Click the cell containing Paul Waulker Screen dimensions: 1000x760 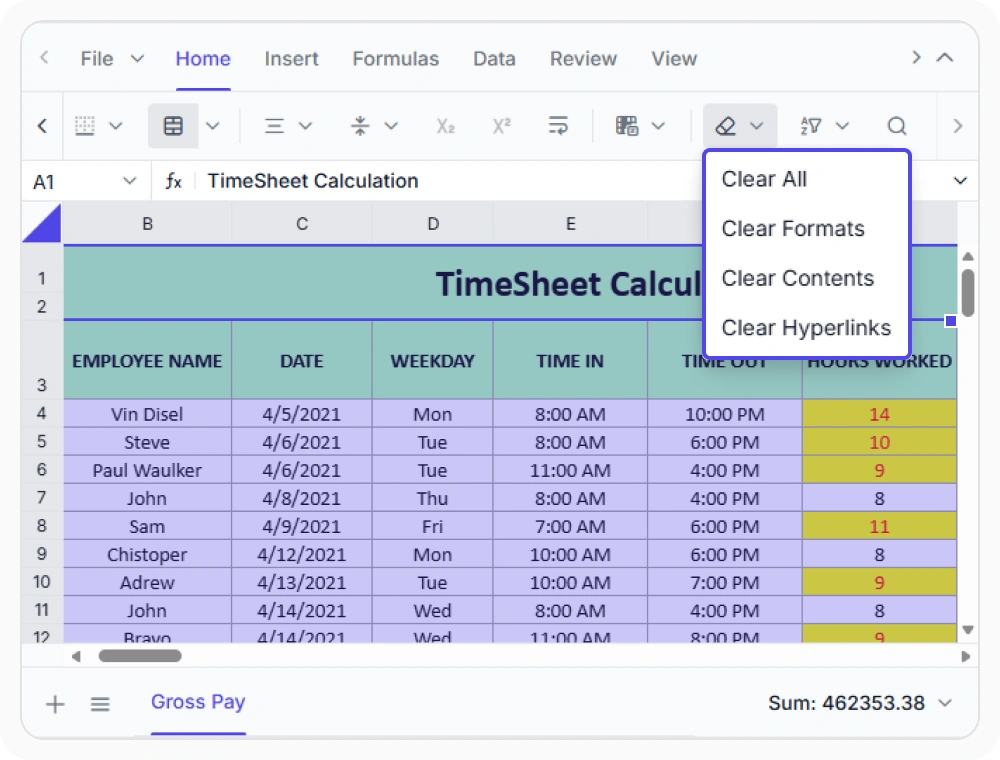(x=147, y=470)
